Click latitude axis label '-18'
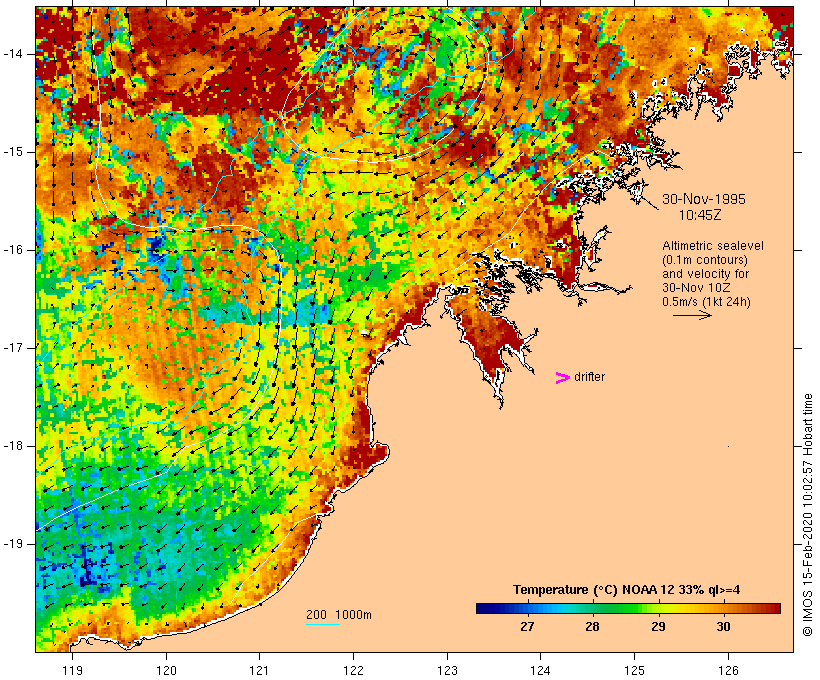Screen dimensions: 820x680 click(12, 446)
